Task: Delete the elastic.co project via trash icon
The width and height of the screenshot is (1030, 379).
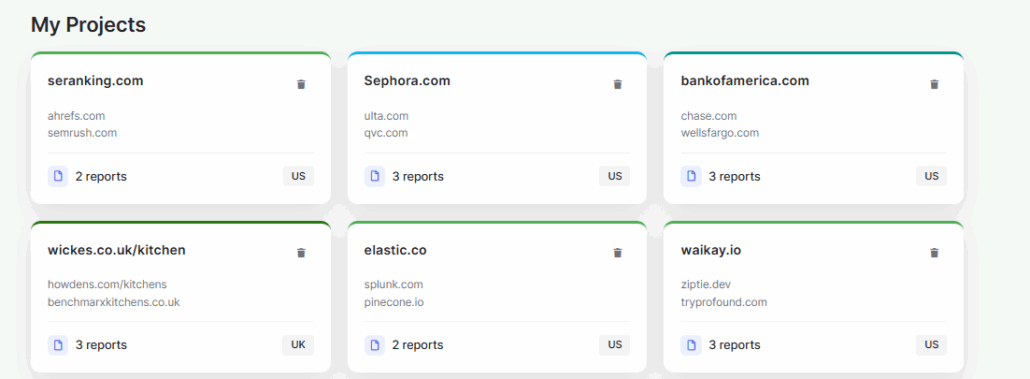Action: tap(617, 253)
